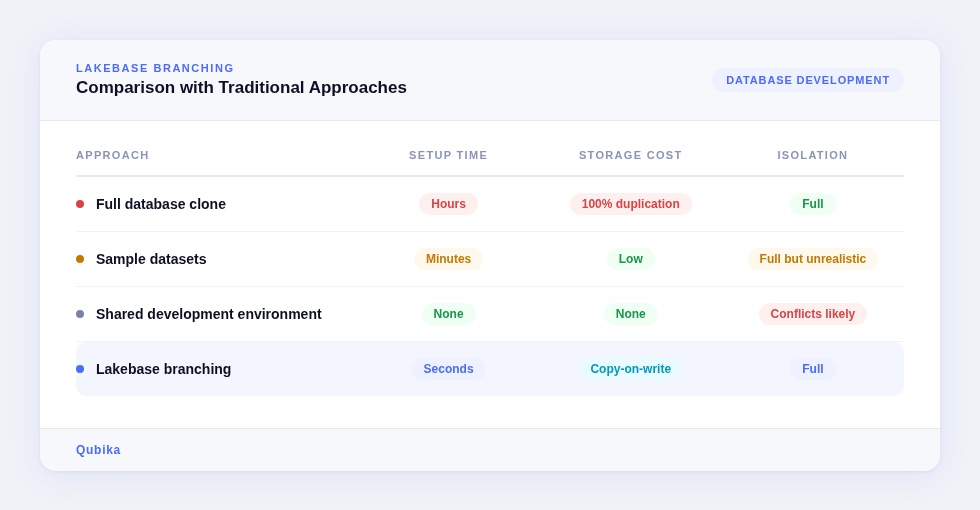Select the Lakebase branching row label
The height and width of the screenshot is (510, 980).
click(163, 369)
